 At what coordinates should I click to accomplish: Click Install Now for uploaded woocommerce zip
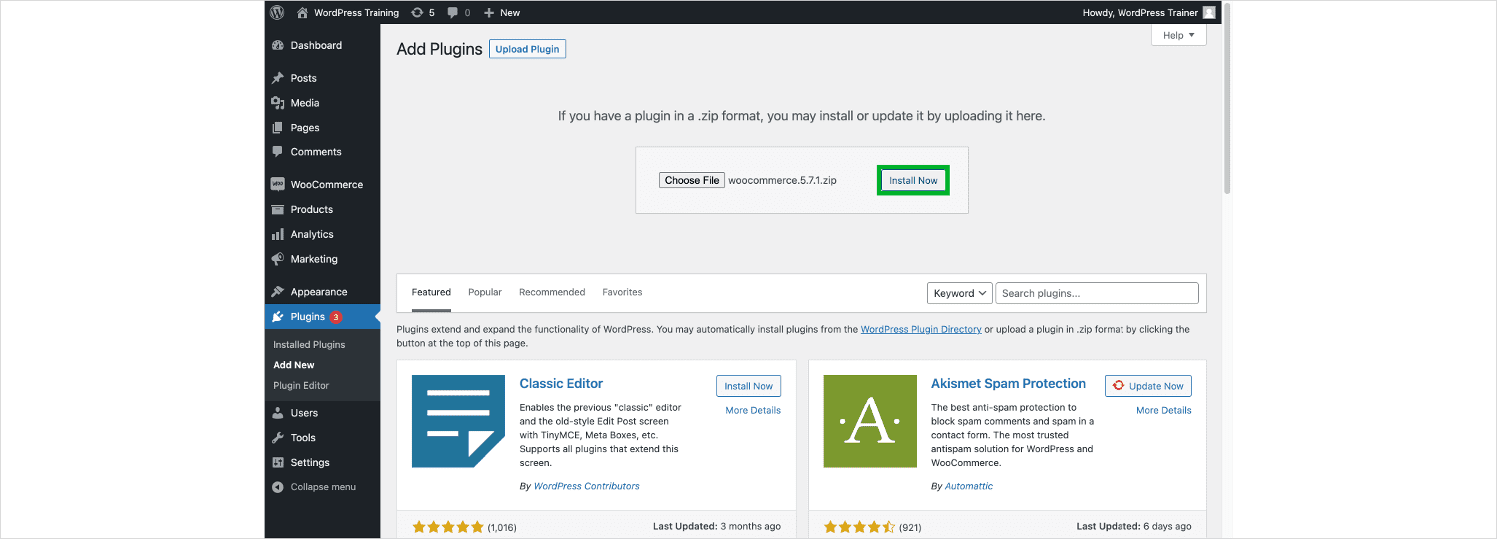point(913,181)
